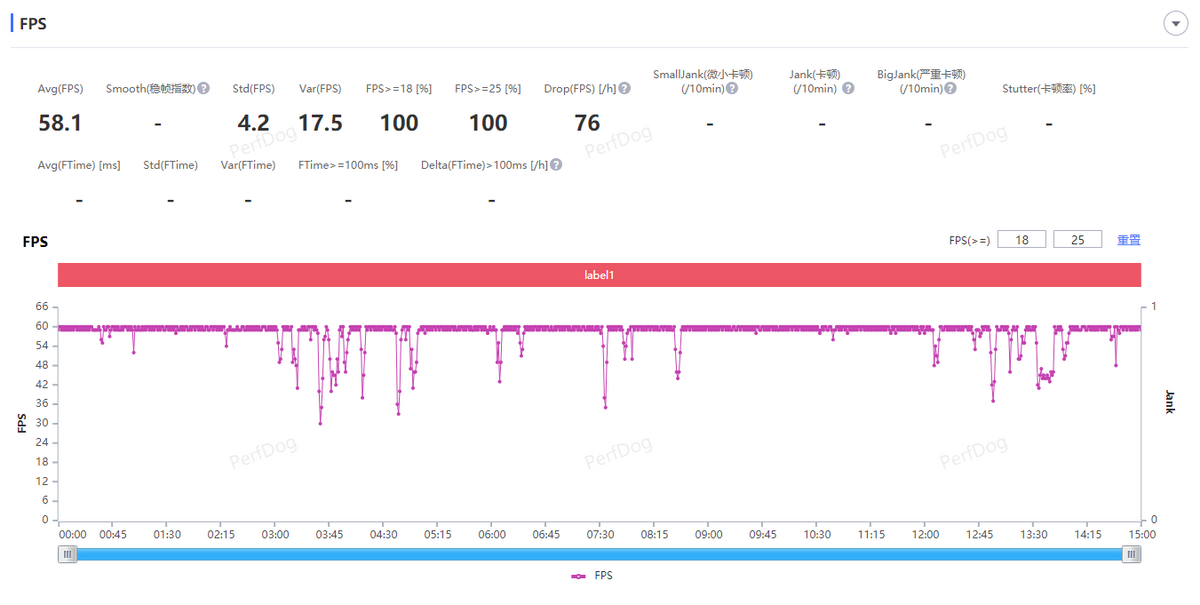
Task: Click the FPS threshold field showing 25
Action: point(1077,239)
